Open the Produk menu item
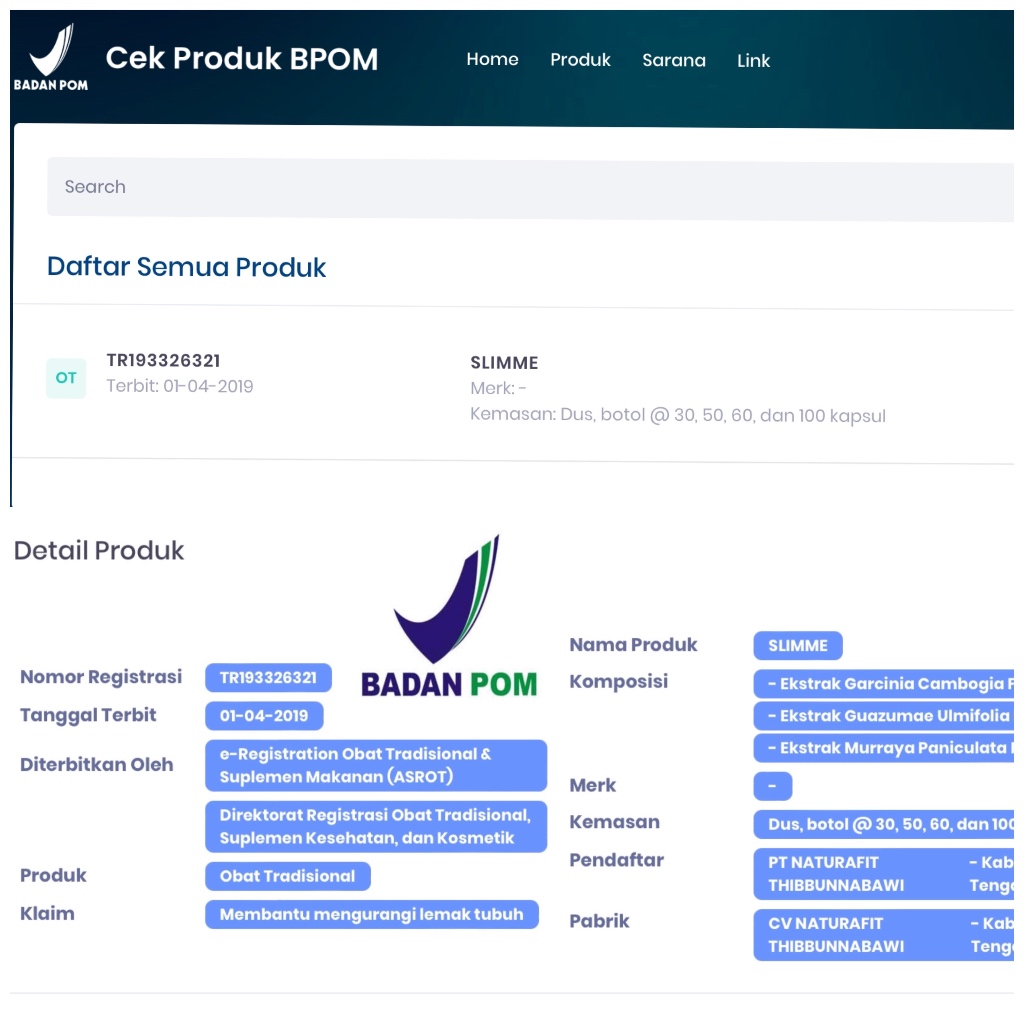Image resolution: width=1024 pixels, height=1024 pixels. click(580, 60)
